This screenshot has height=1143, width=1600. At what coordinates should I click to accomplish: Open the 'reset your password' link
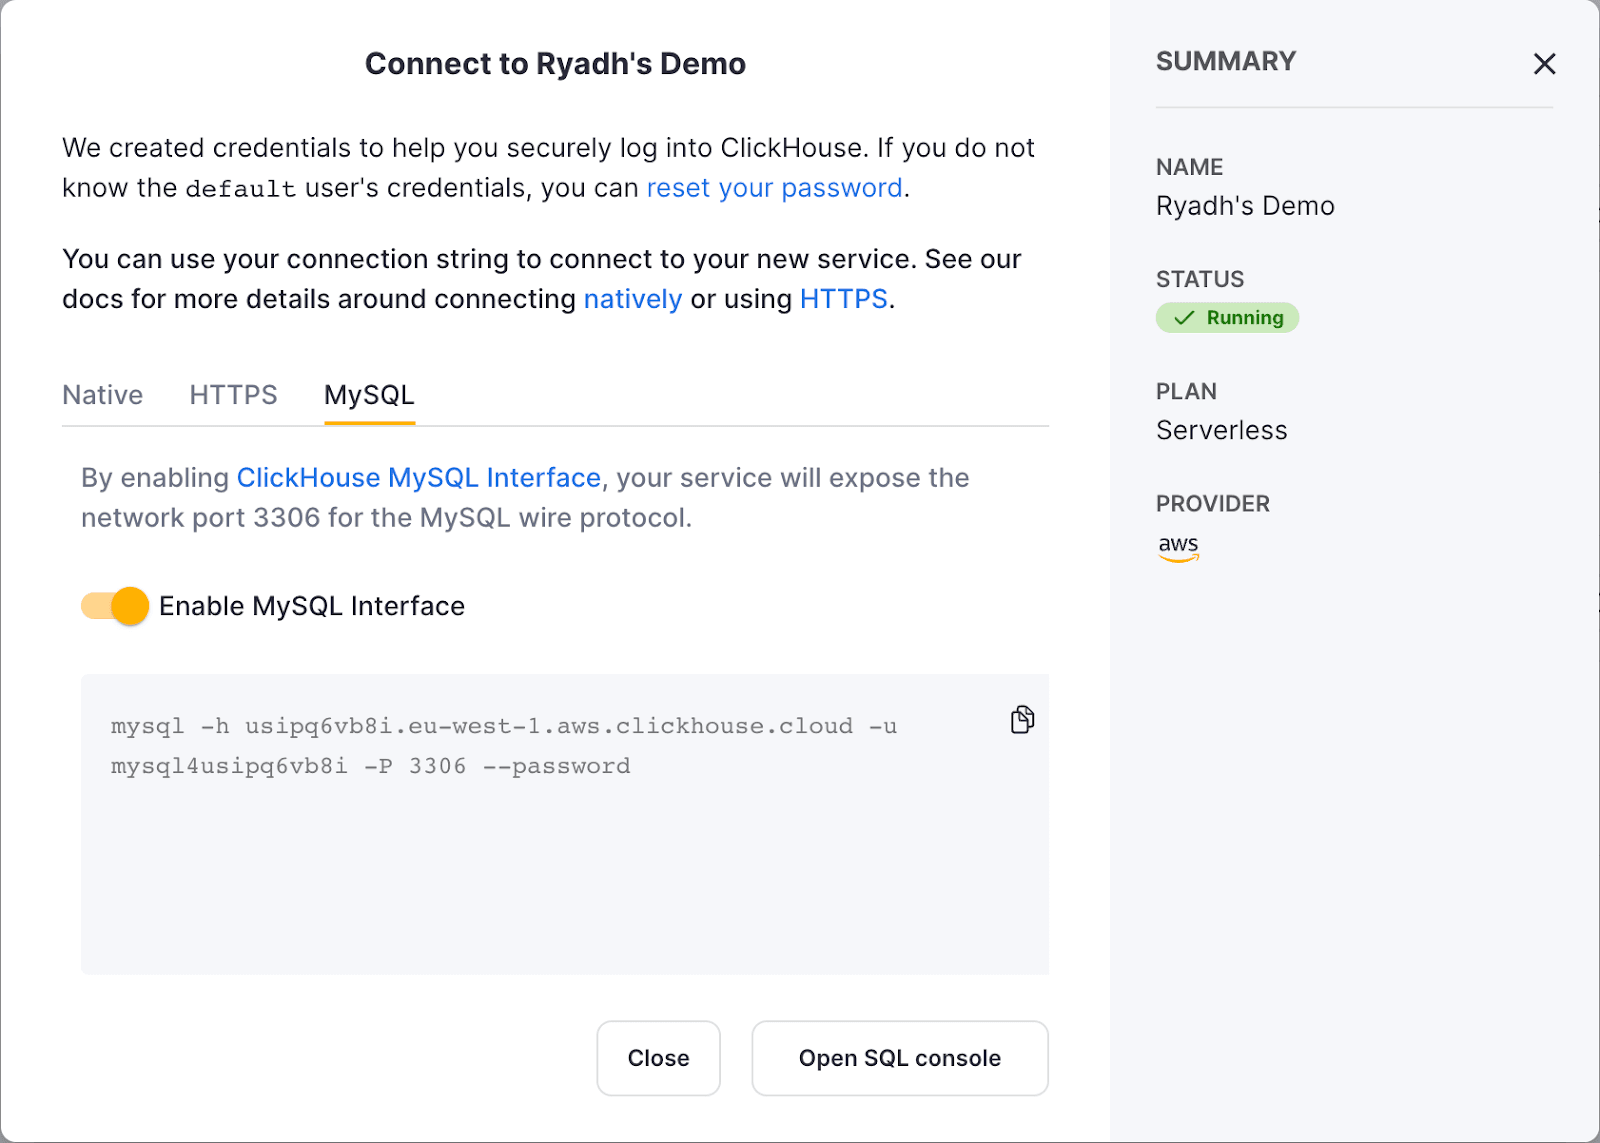pos(774,188)
